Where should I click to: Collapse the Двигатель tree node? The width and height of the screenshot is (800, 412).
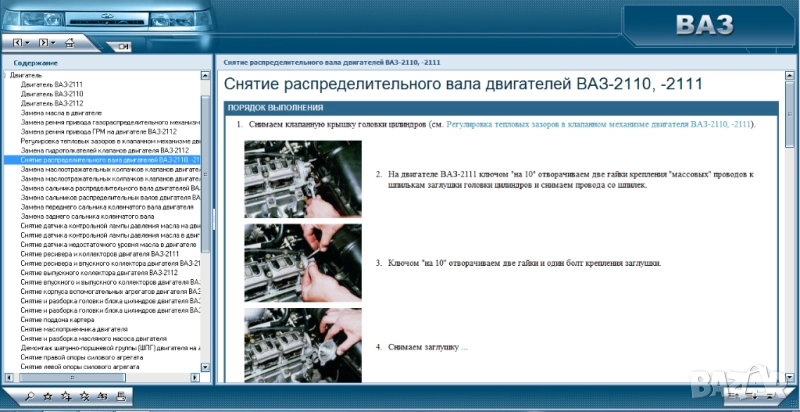(x=4, y=75)
